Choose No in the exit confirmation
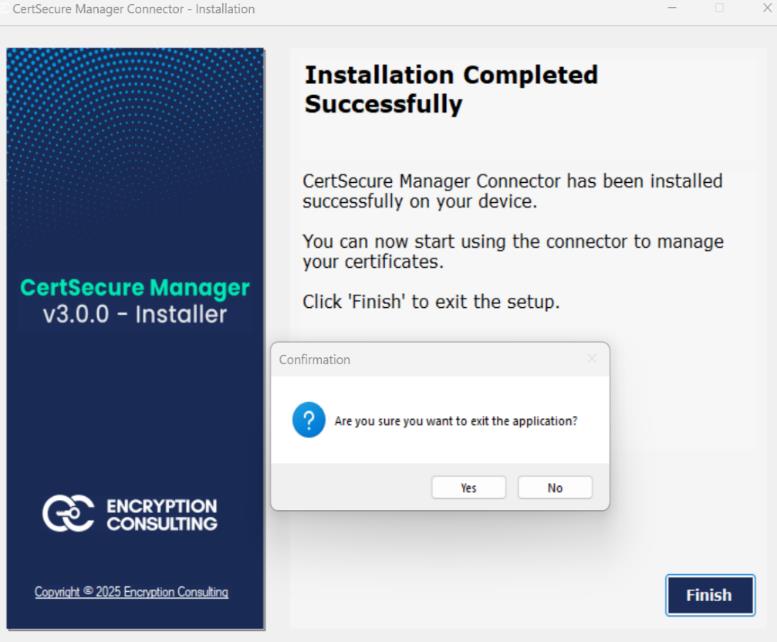The height and width of the screenshot is (642, 777). (x=555, y=488)
